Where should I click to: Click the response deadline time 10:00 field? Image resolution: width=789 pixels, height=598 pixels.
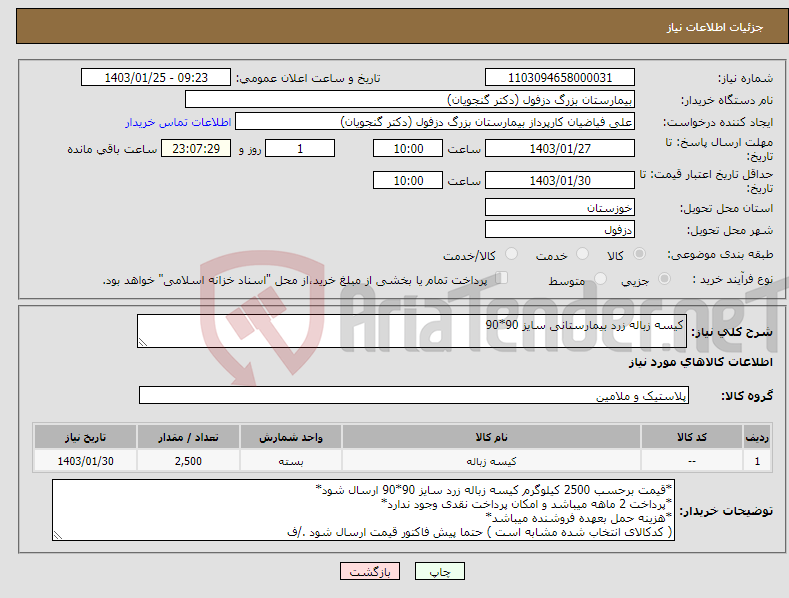pyautogui.click(x=408, y=148)
